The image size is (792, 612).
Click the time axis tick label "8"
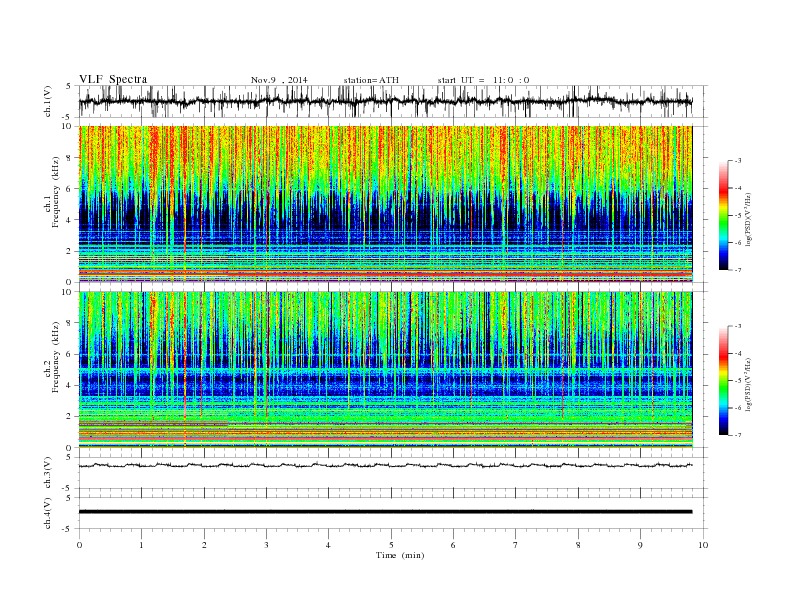tap(578, 545)
